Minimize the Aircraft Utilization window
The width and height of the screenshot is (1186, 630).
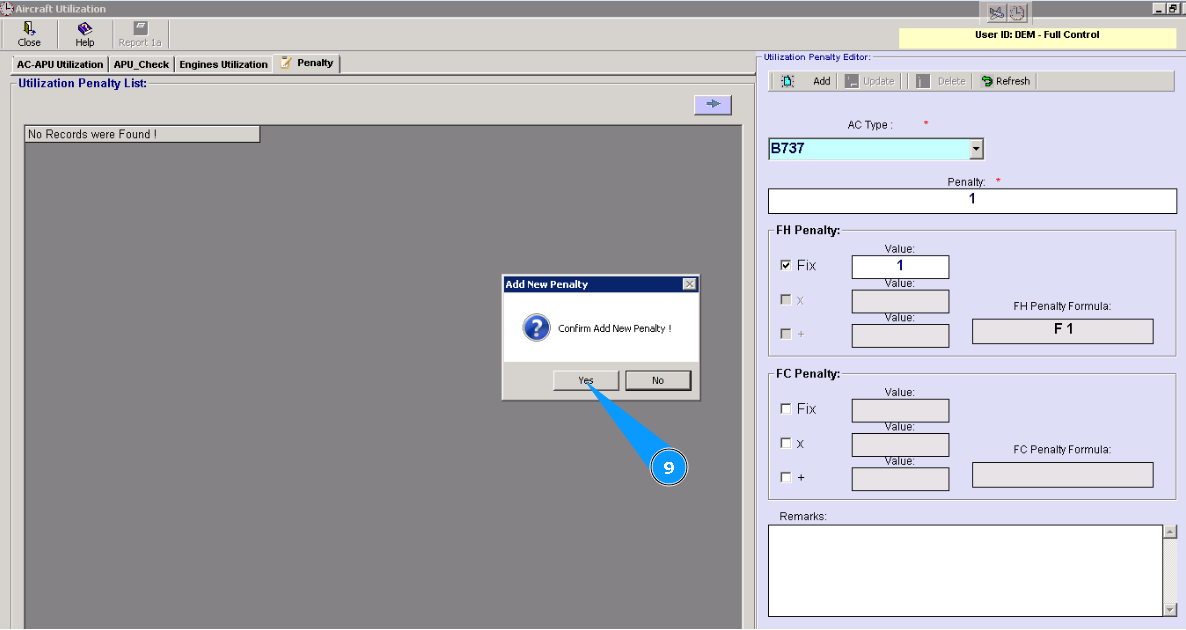click(x=1160, y=8)
